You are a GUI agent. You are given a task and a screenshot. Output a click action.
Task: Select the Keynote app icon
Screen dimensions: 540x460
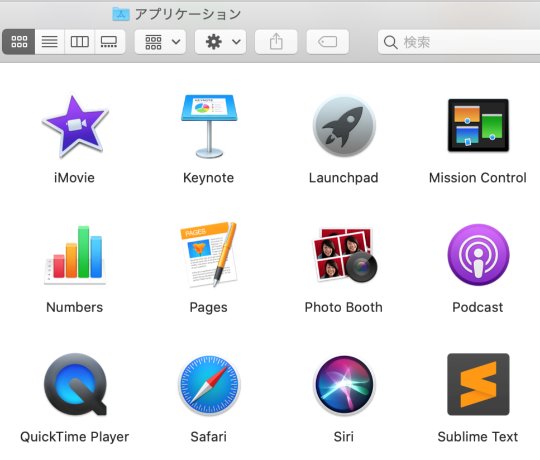coord(209,126)
